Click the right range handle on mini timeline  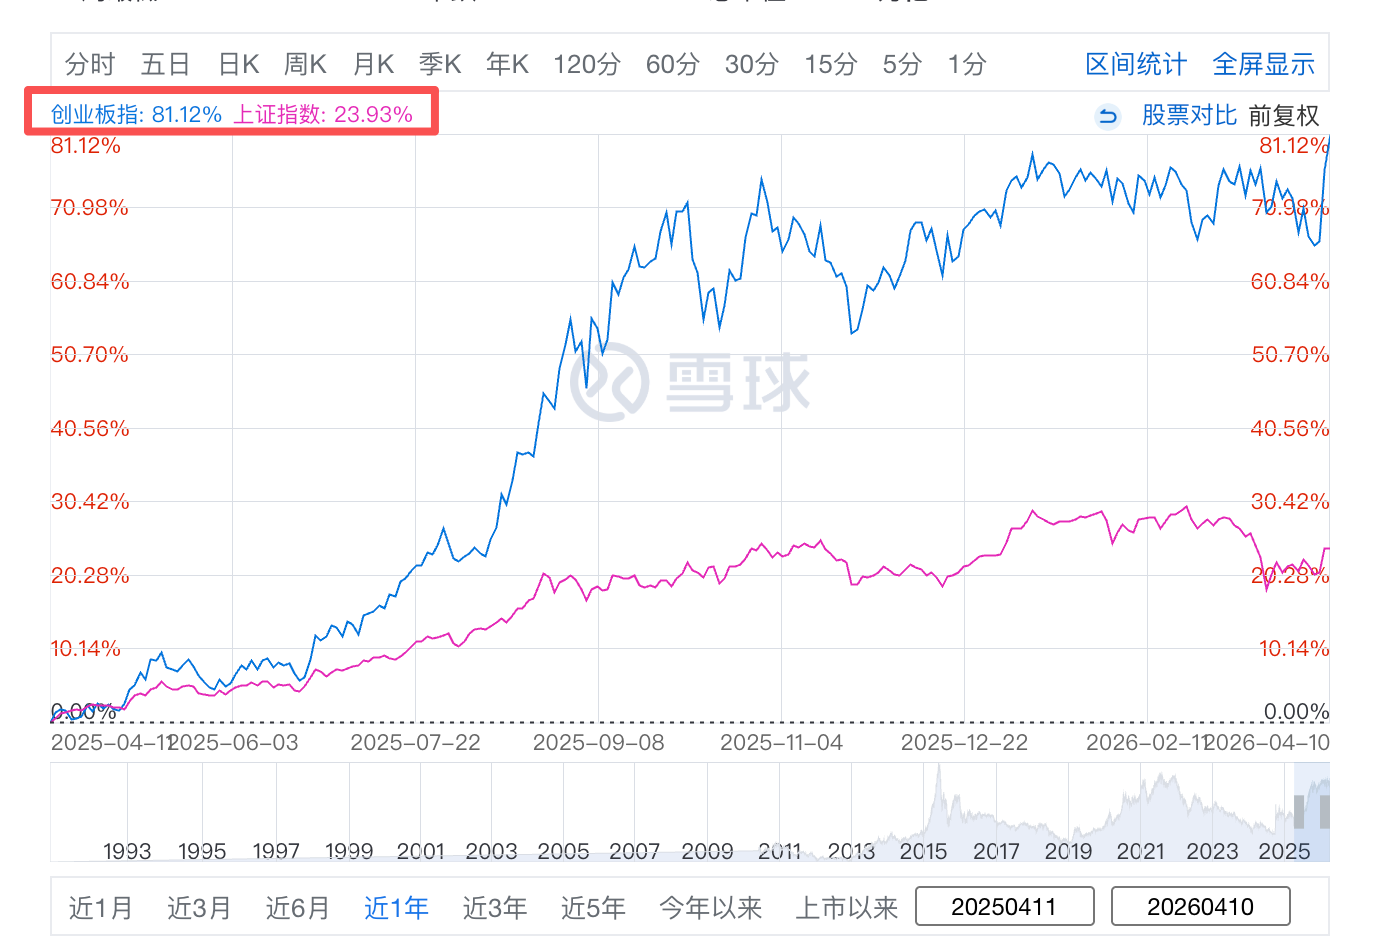[x=1325, y=811]
